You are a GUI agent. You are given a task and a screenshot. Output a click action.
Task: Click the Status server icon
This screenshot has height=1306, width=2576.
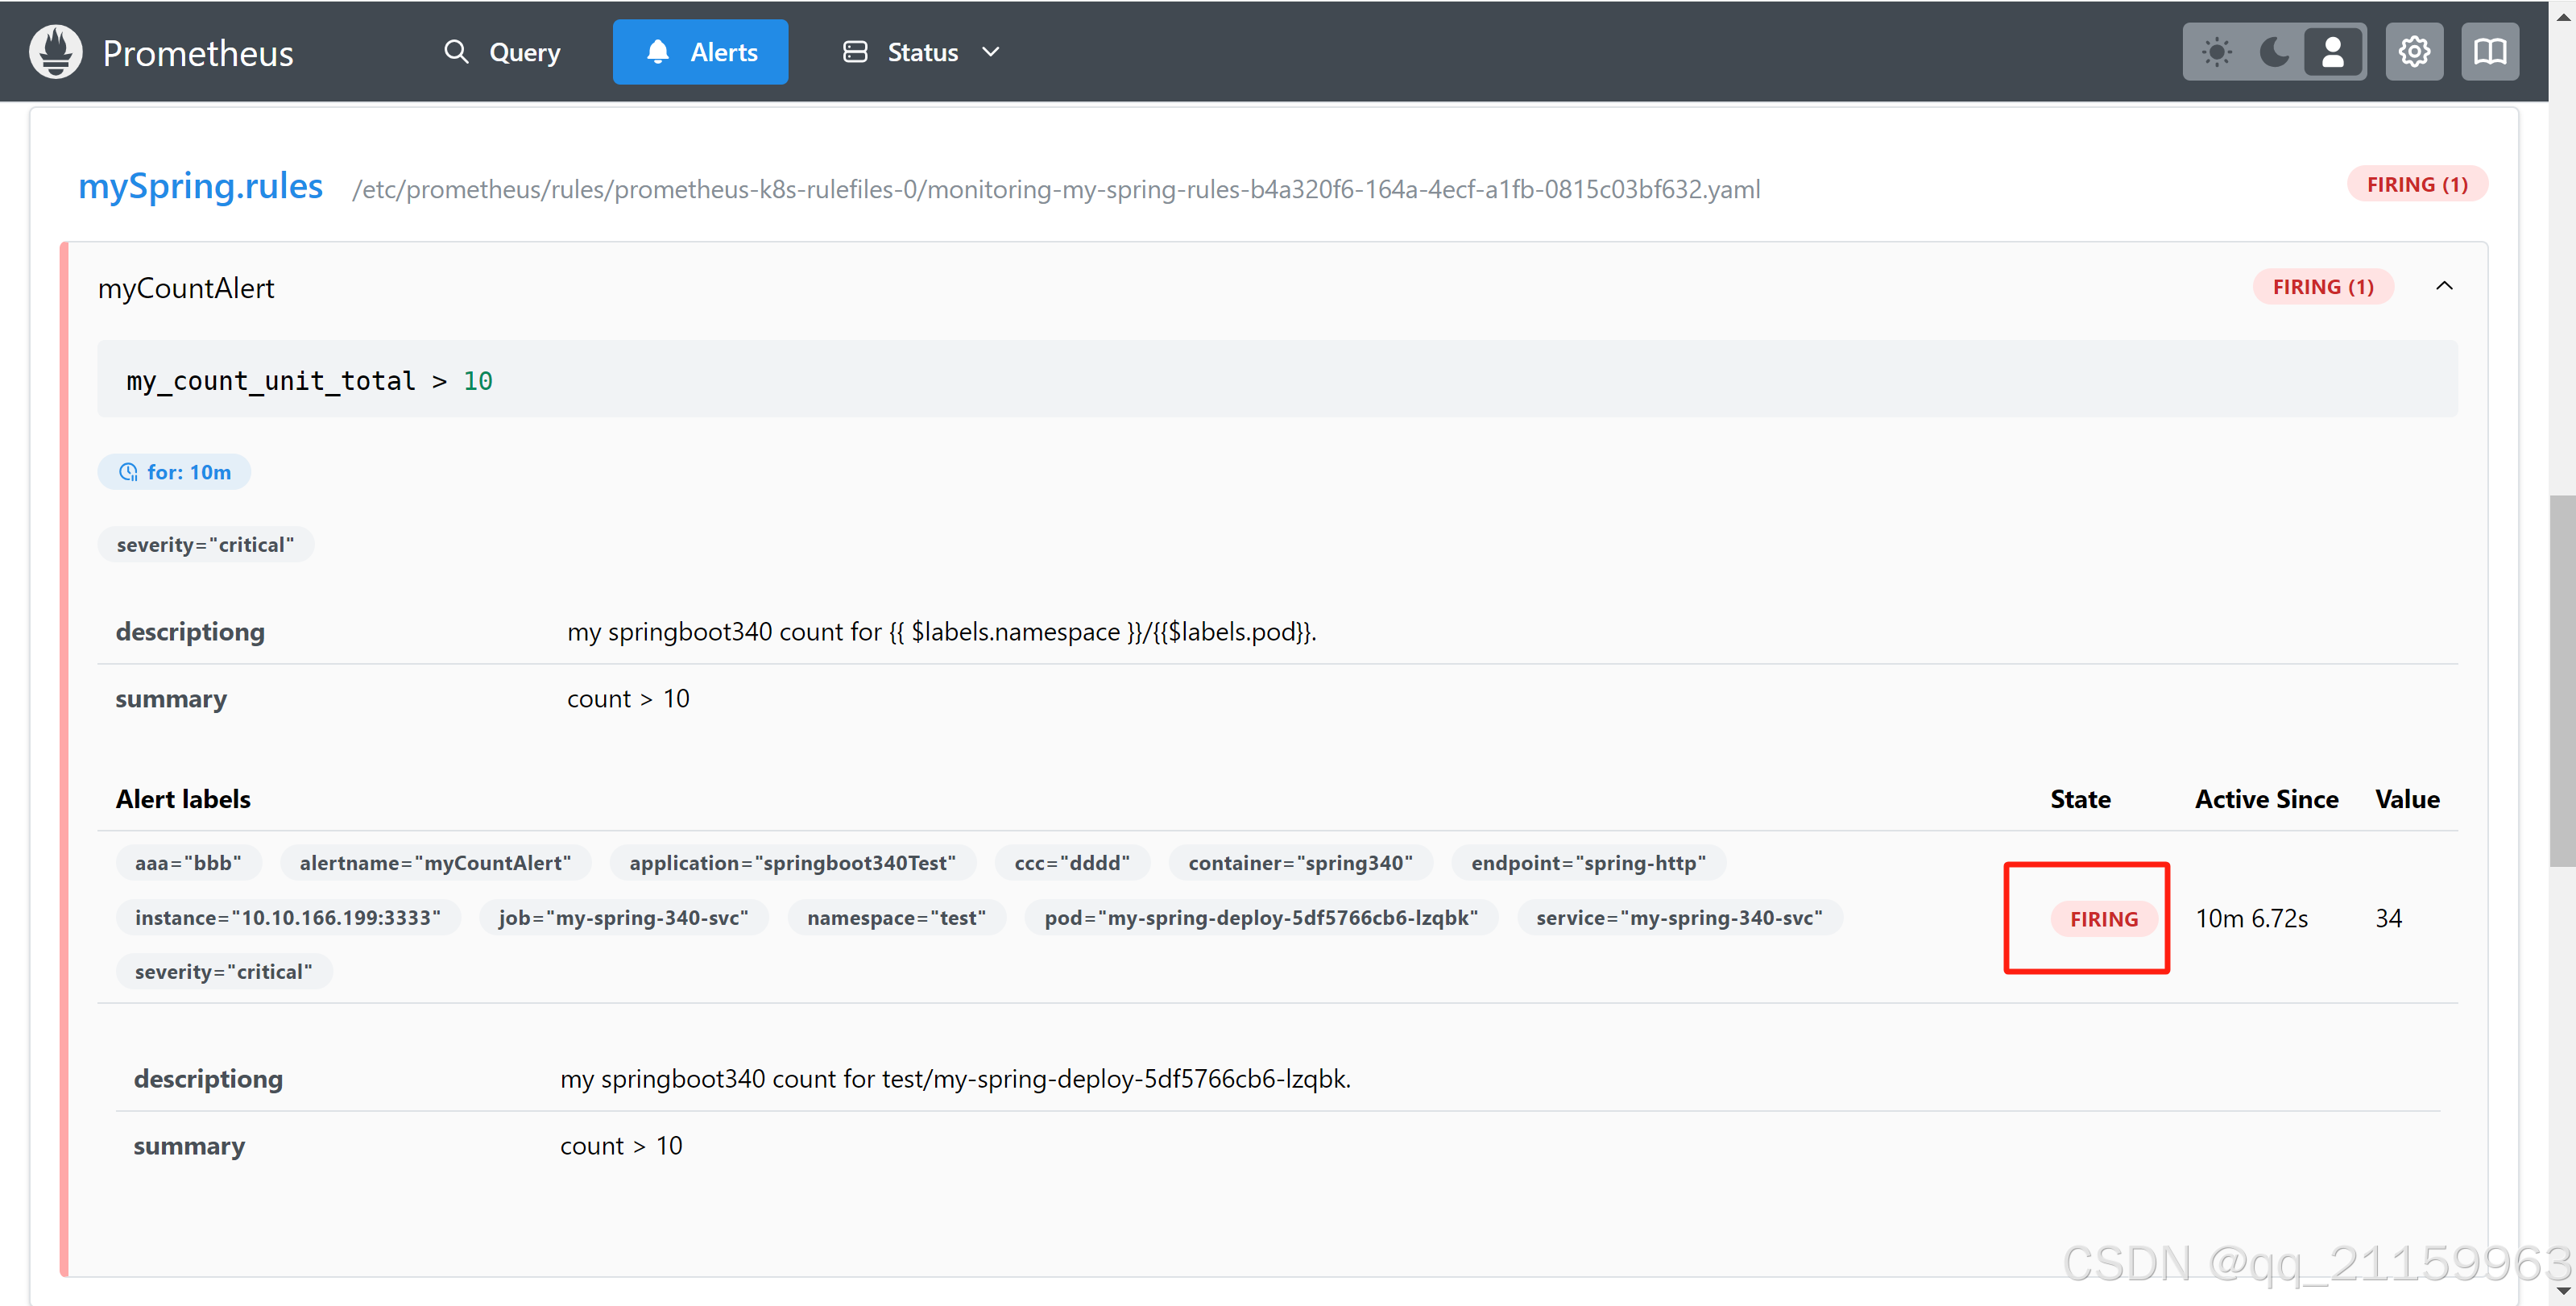pos(855,52)
